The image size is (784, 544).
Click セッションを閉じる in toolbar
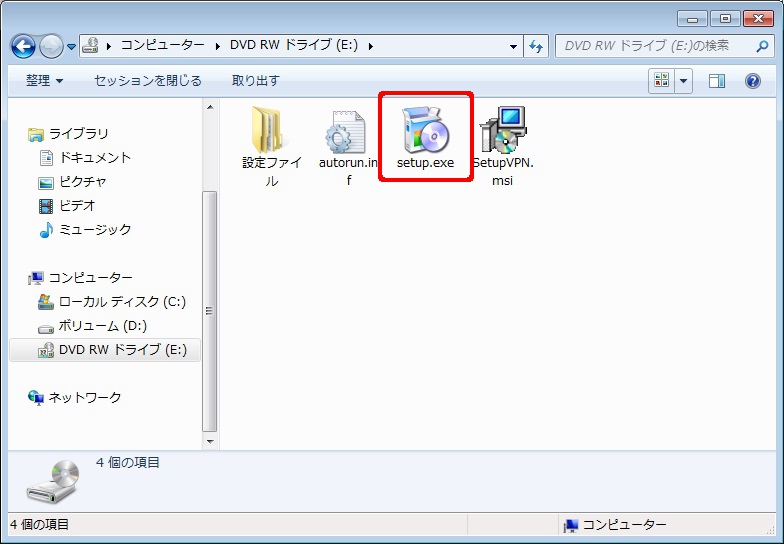147,80
